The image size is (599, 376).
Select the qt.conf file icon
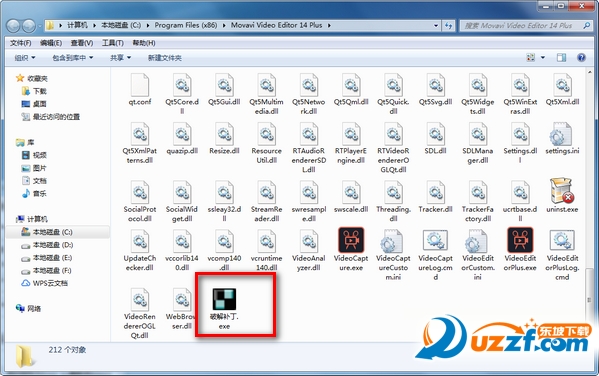[x=139, y=85]
